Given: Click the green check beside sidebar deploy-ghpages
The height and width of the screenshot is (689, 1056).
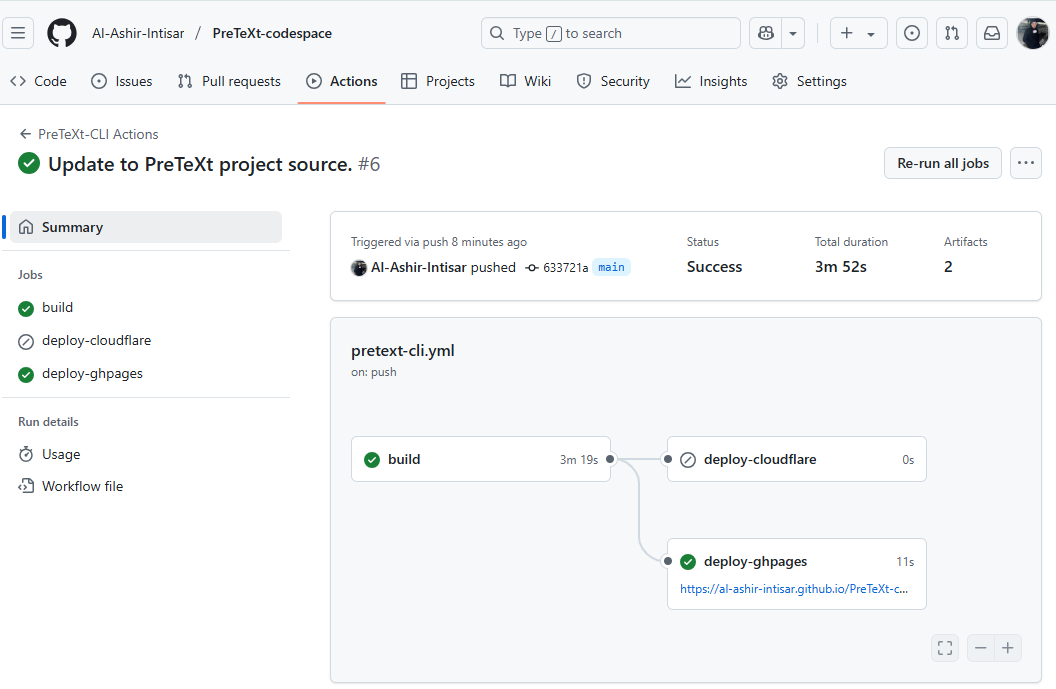Looking at the screenshot, I should click(x=26, y=374).
